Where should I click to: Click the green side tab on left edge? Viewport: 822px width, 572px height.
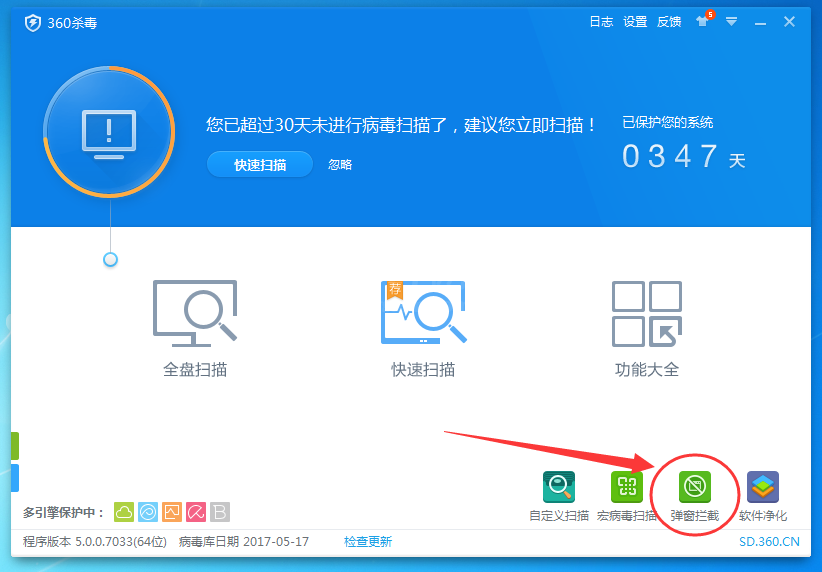(15, 446)
